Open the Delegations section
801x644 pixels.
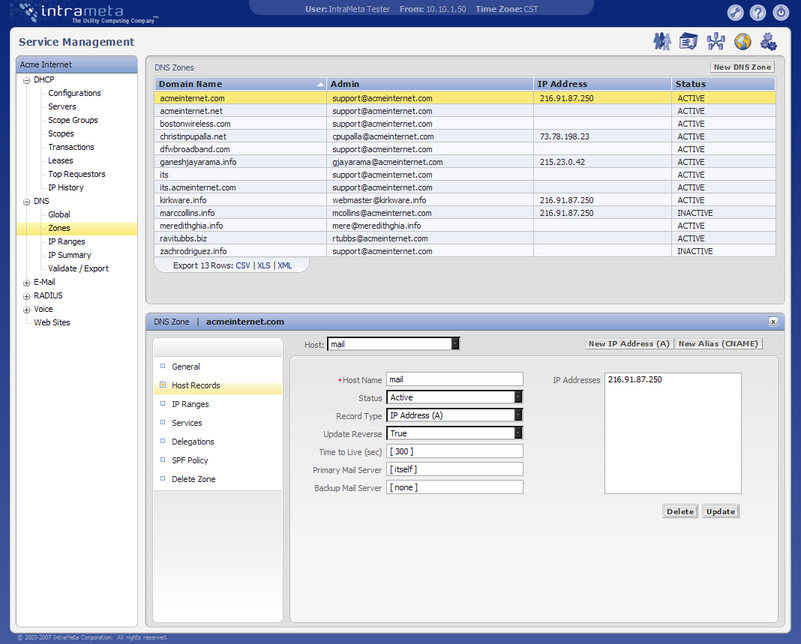(193, 442)
